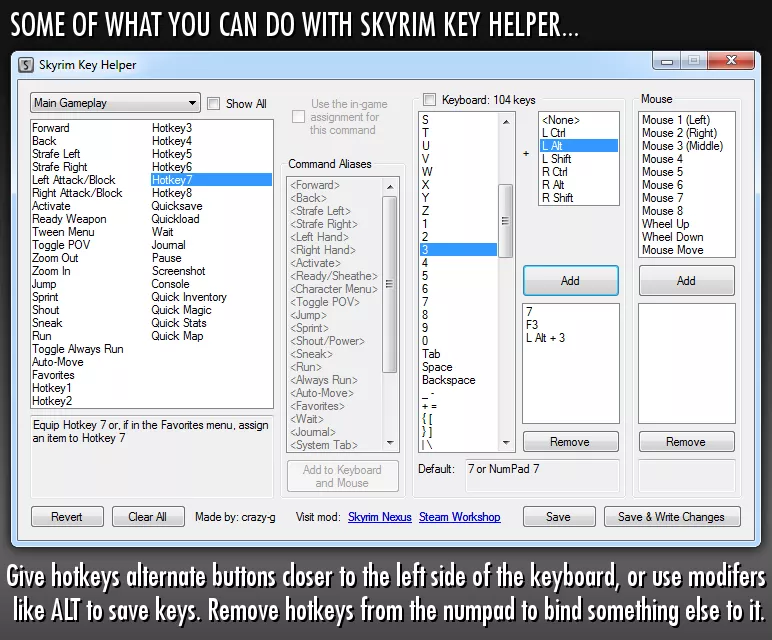
Task: Click Remove under the mouse bindings list
Action: point(686,442)
